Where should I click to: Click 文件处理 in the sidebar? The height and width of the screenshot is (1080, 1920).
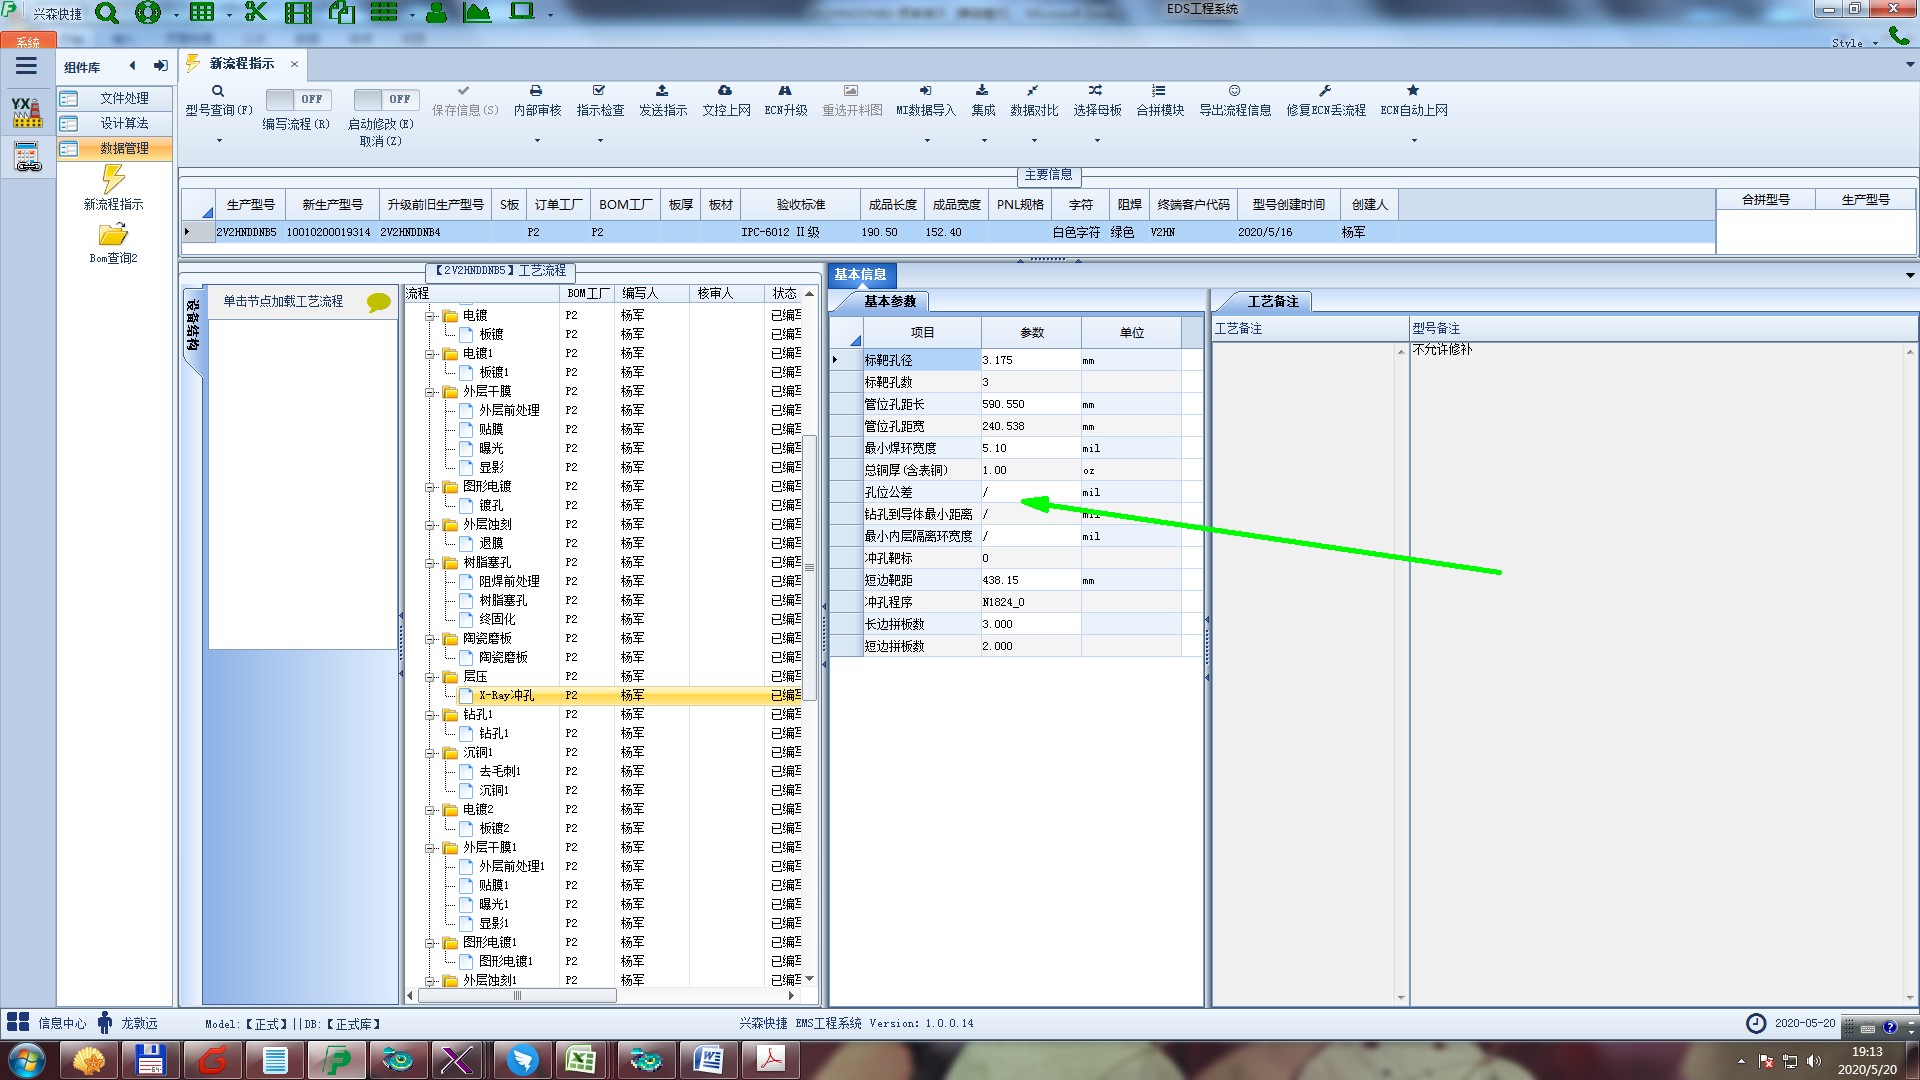[x=124, y=98]
